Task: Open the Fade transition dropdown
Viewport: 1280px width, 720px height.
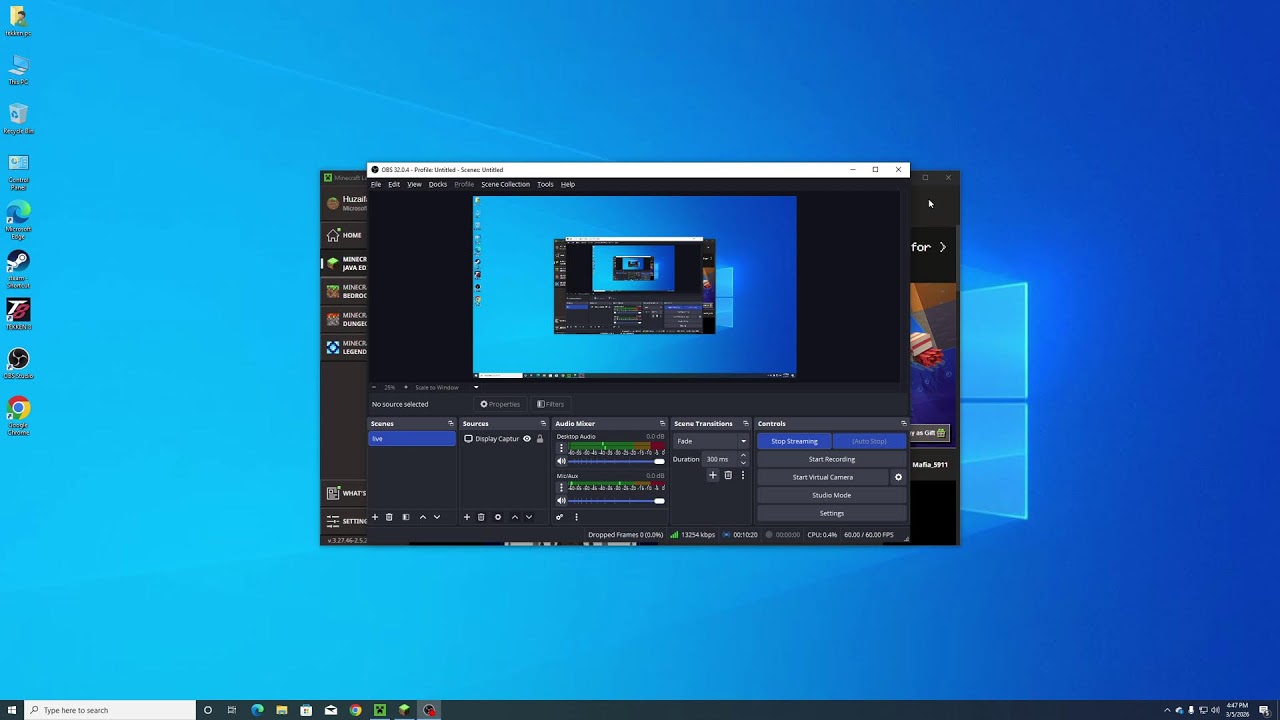Action: tap(711, 441)
